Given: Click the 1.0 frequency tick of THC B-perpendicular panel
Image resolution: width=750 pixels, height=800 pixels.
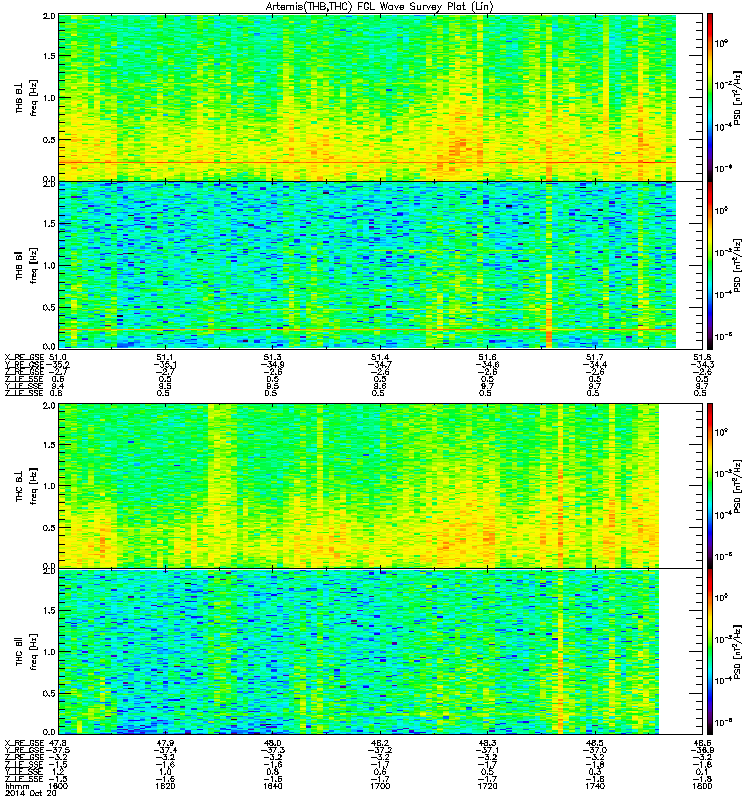Looking at the screenshot, I should click(49, 486).
